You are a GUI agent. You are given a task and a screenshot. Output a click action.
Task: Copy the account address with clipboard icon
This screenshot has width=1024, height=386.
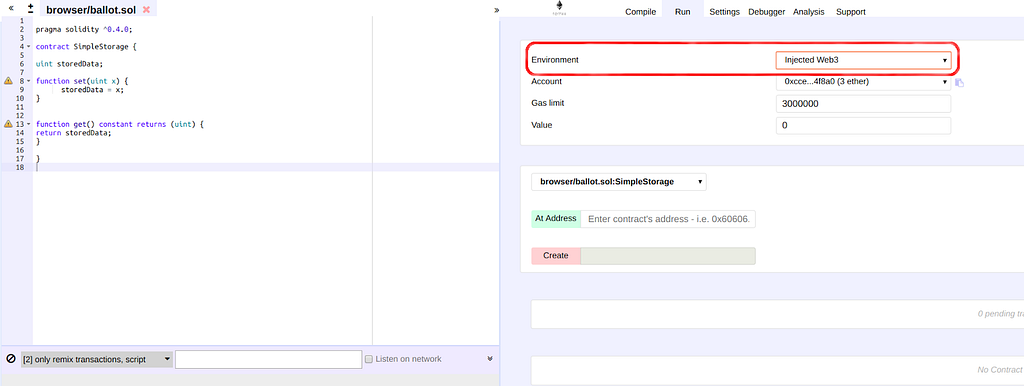pyautogui.click(x=959, y=82)
